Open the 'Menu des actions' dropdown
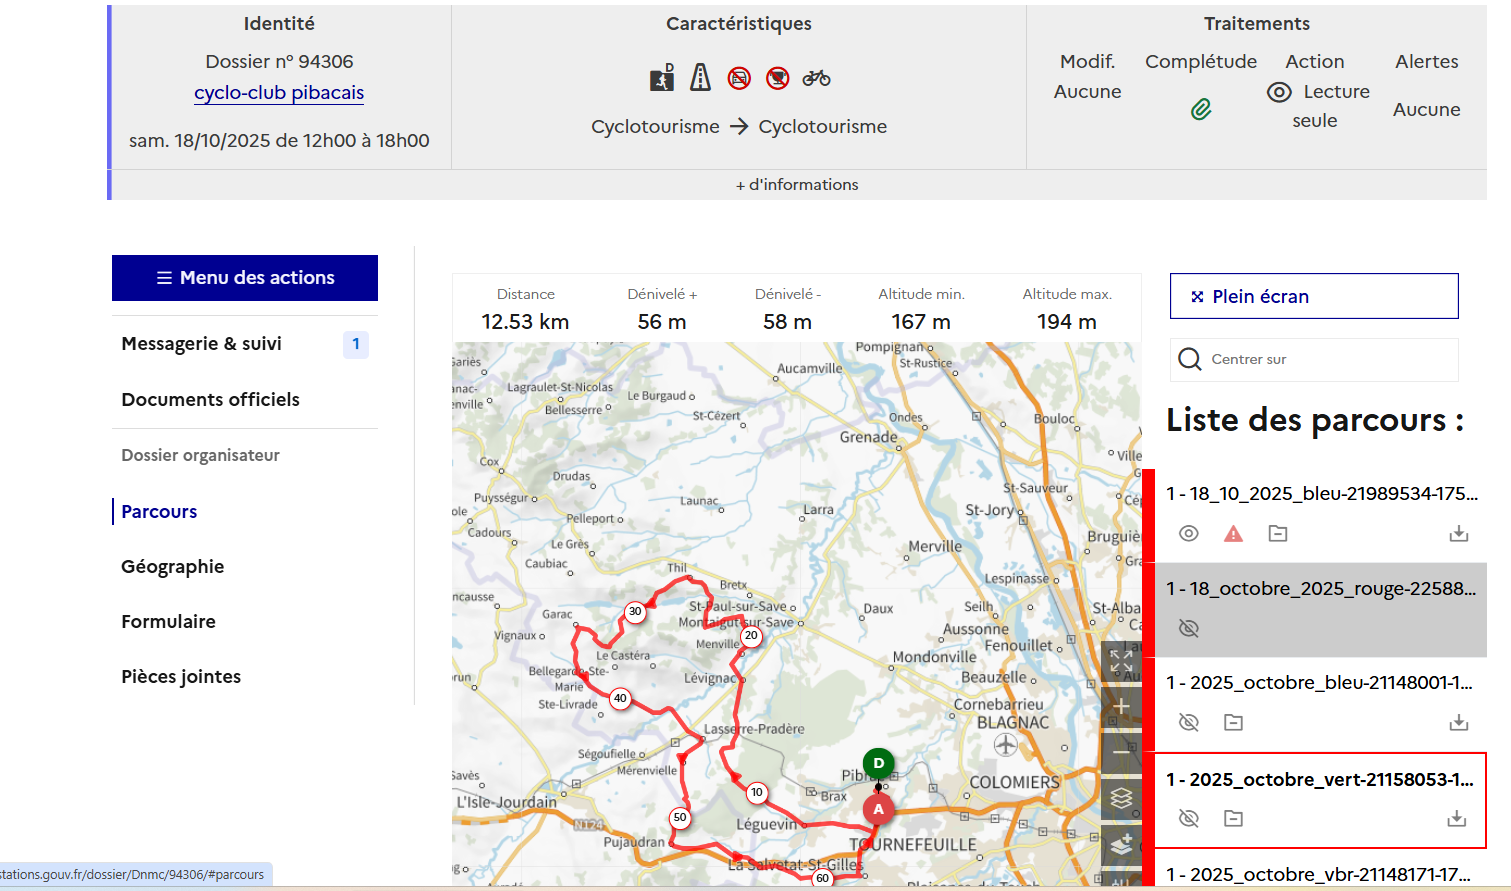This screenshot has width=1511, height=891. tap(245, 278)
